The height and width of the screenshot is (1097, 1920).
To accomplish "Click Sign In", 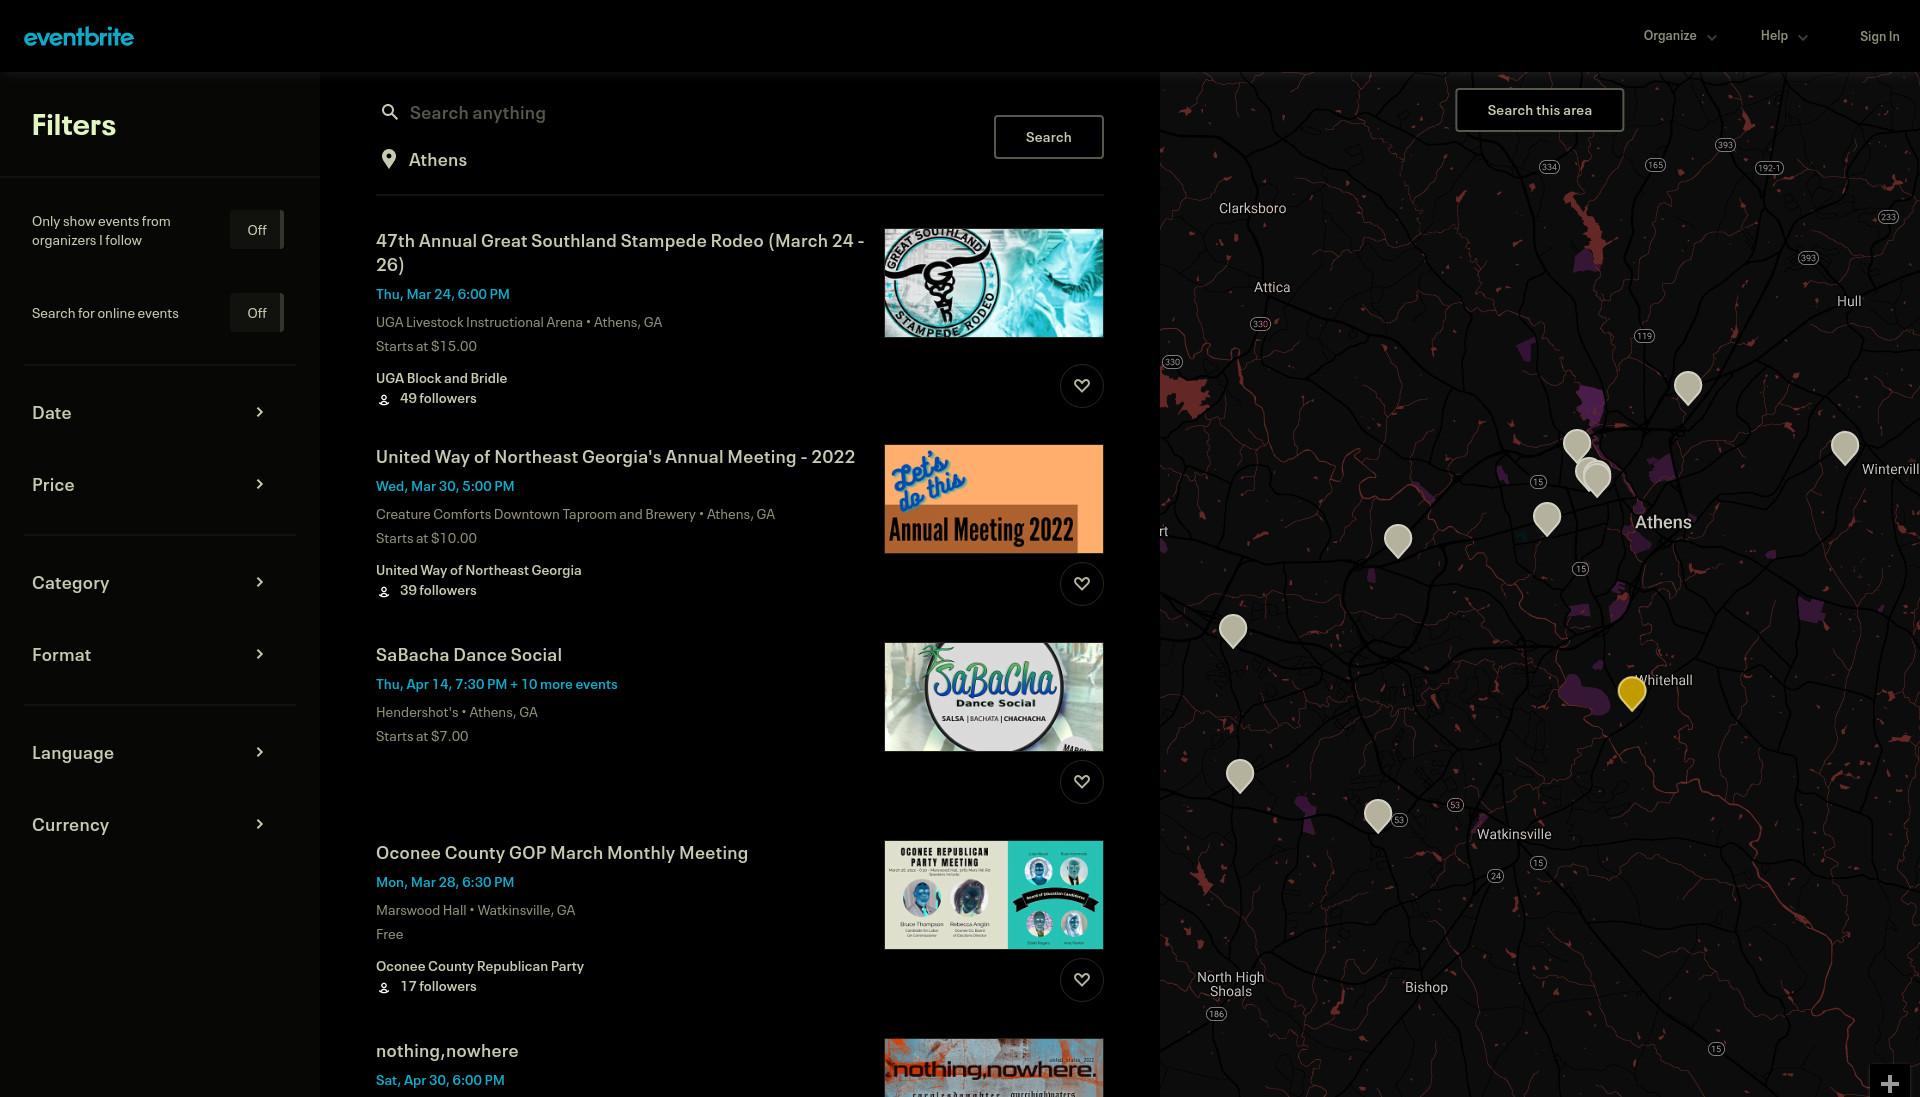I will (1879, 36).
